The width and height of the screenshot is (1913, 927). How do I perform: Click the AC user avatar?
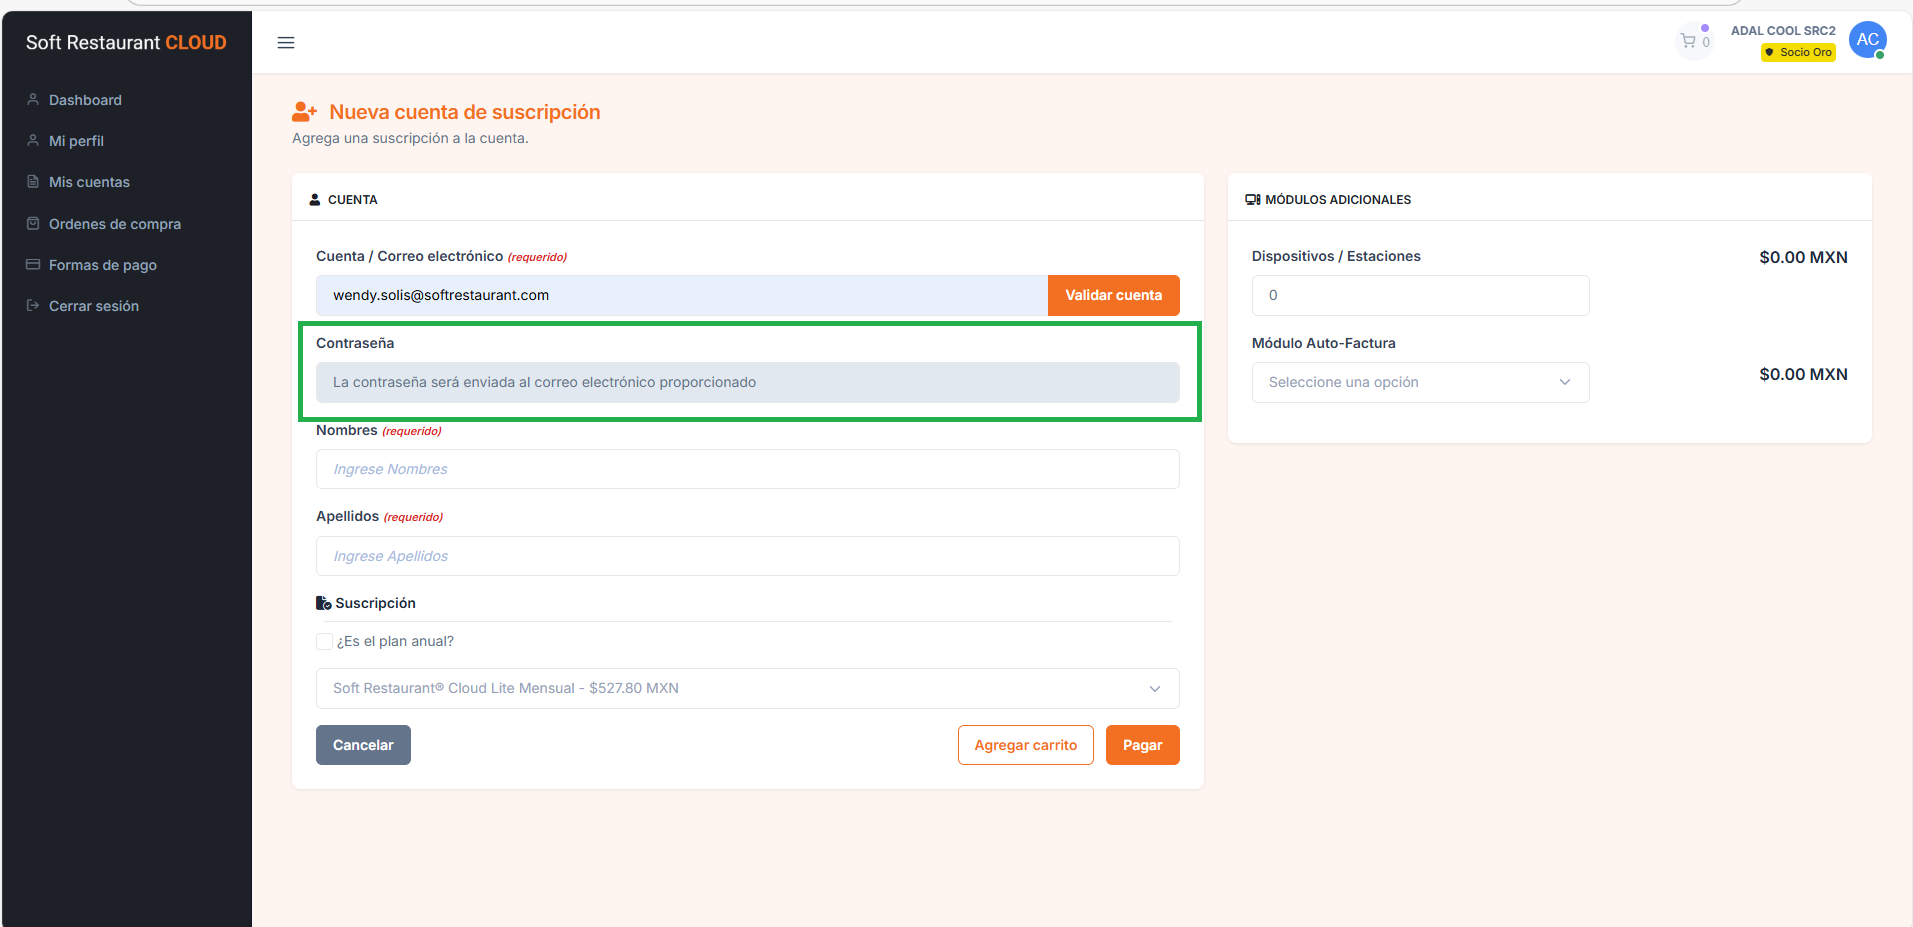point(1867,40)
